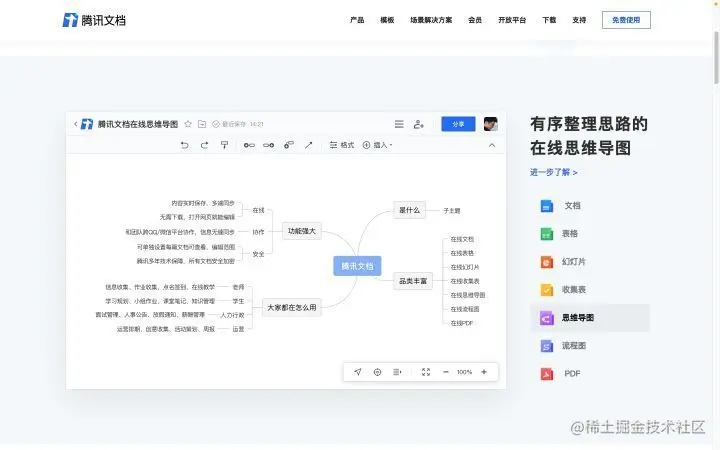Click the 在线PDF child node

[461, 323]
